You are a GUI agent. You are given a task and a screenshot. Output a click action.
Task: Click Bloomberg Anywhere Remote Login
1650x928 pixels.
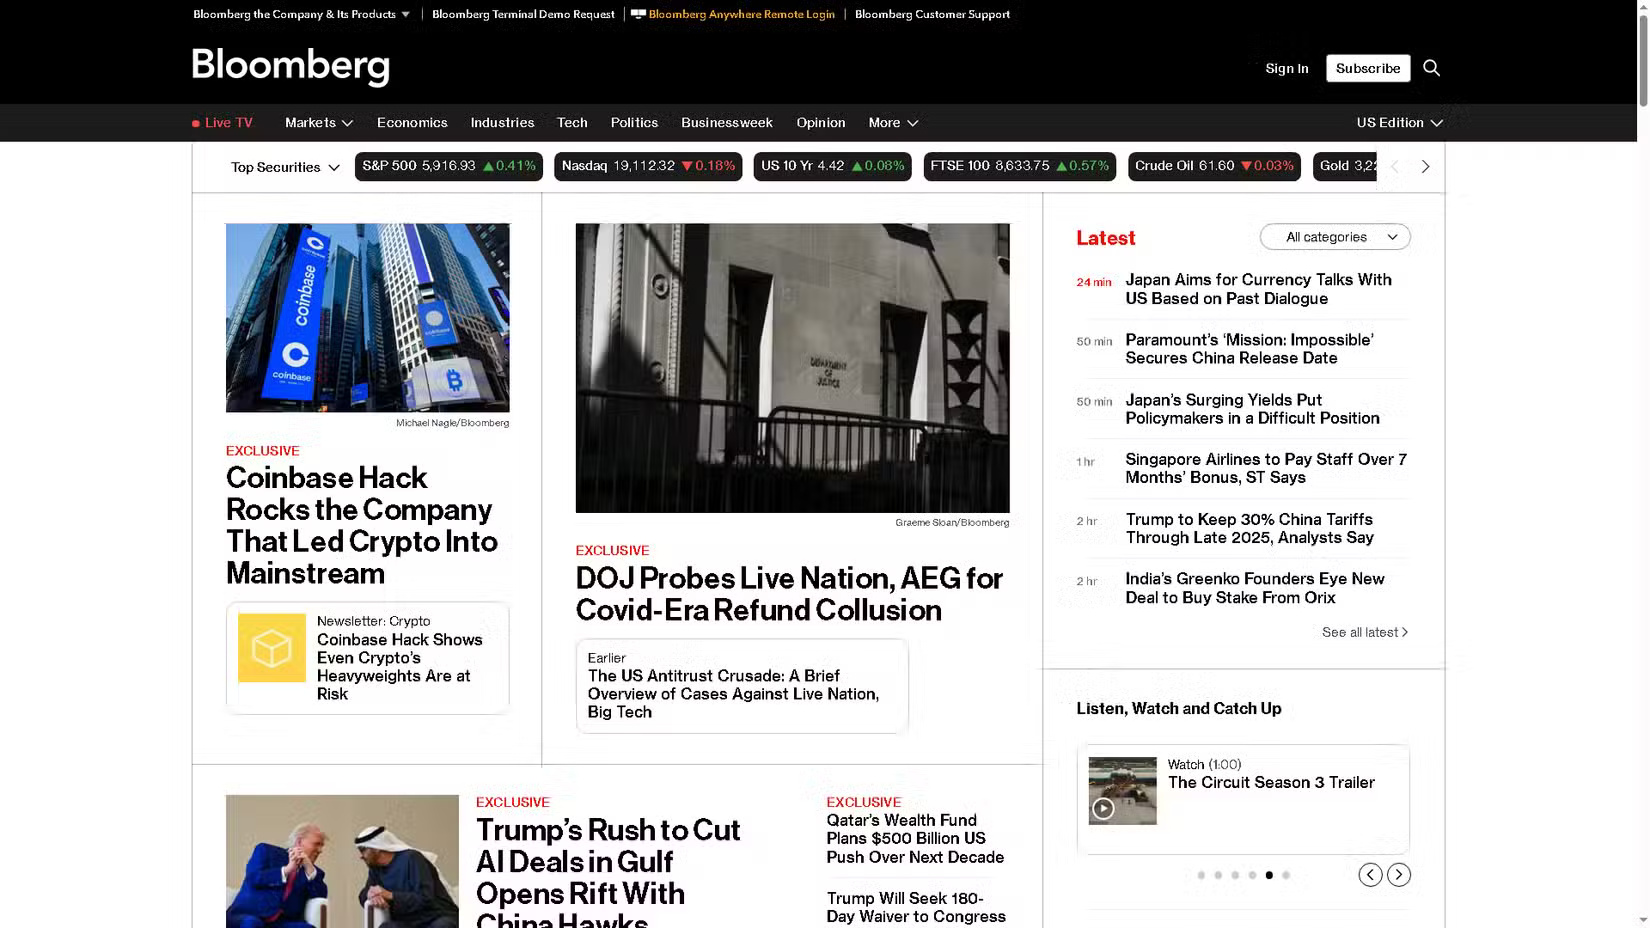[741, 14]
